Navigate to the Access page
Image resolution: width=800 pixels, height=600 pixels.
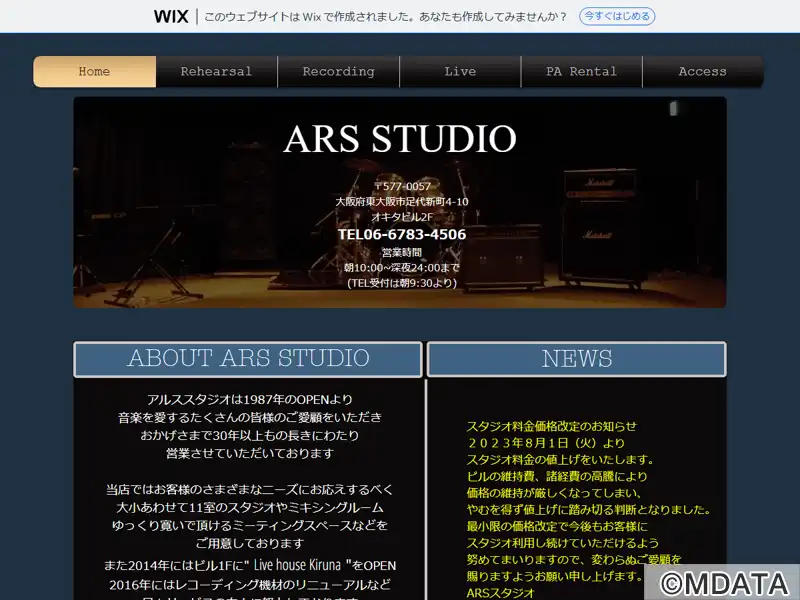(702, 72)
